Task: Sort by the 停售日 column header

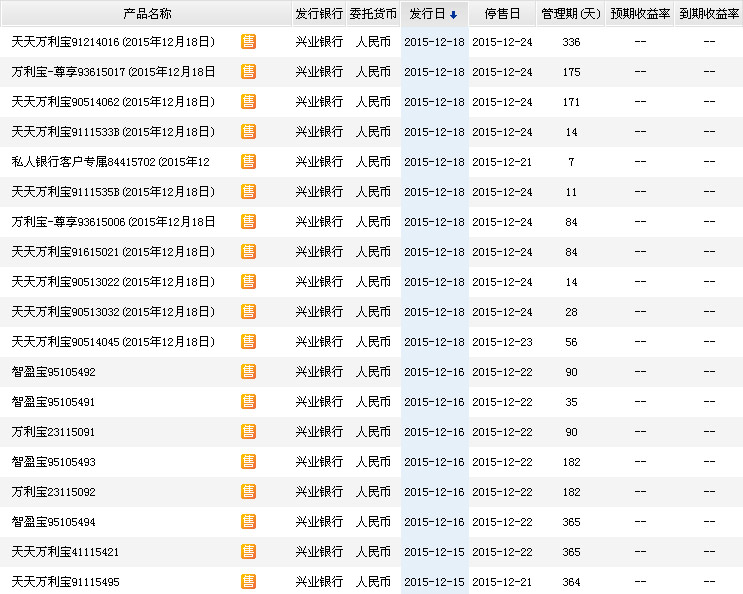Action: [x=502, y=14]
